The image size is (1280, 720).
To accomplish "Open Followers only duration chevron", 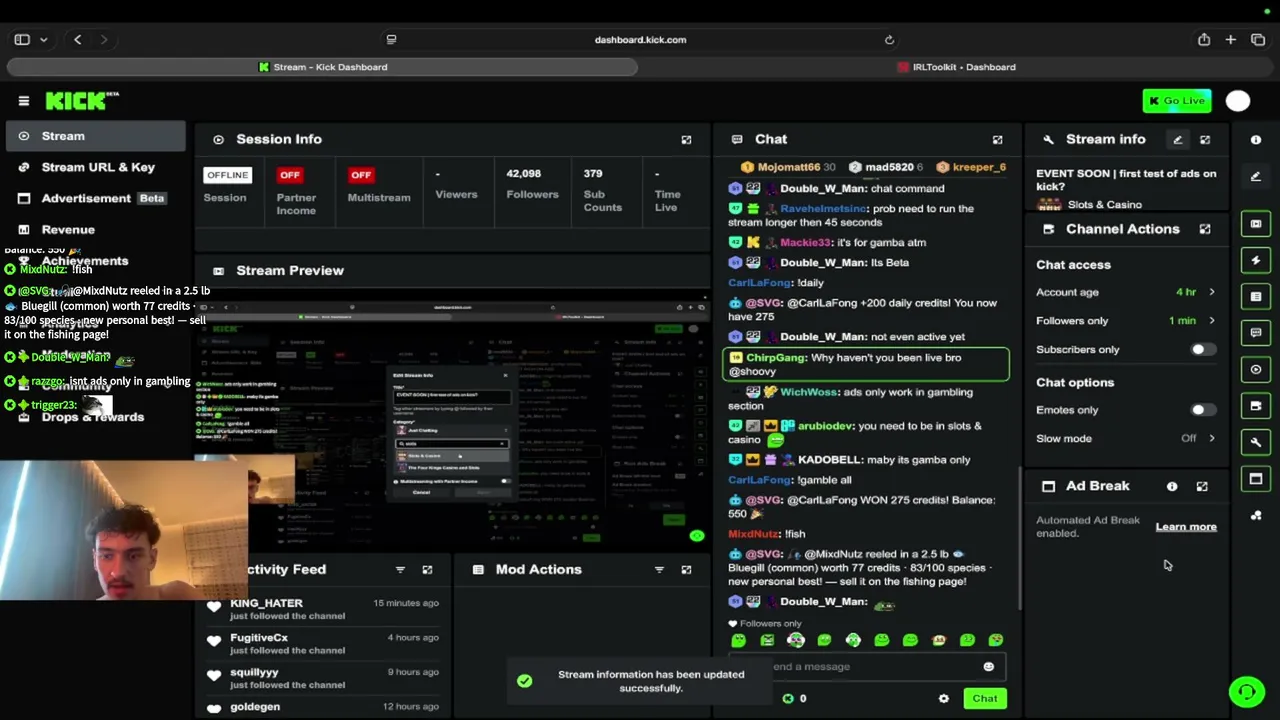I will click(1212, 321).
